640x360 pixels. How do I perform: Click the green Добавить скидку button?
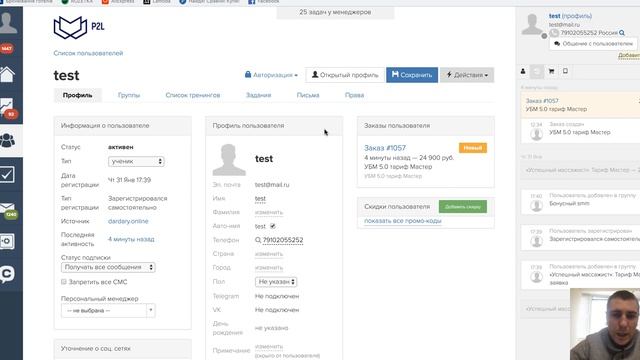pyautogui.click(x=463, y=207)
